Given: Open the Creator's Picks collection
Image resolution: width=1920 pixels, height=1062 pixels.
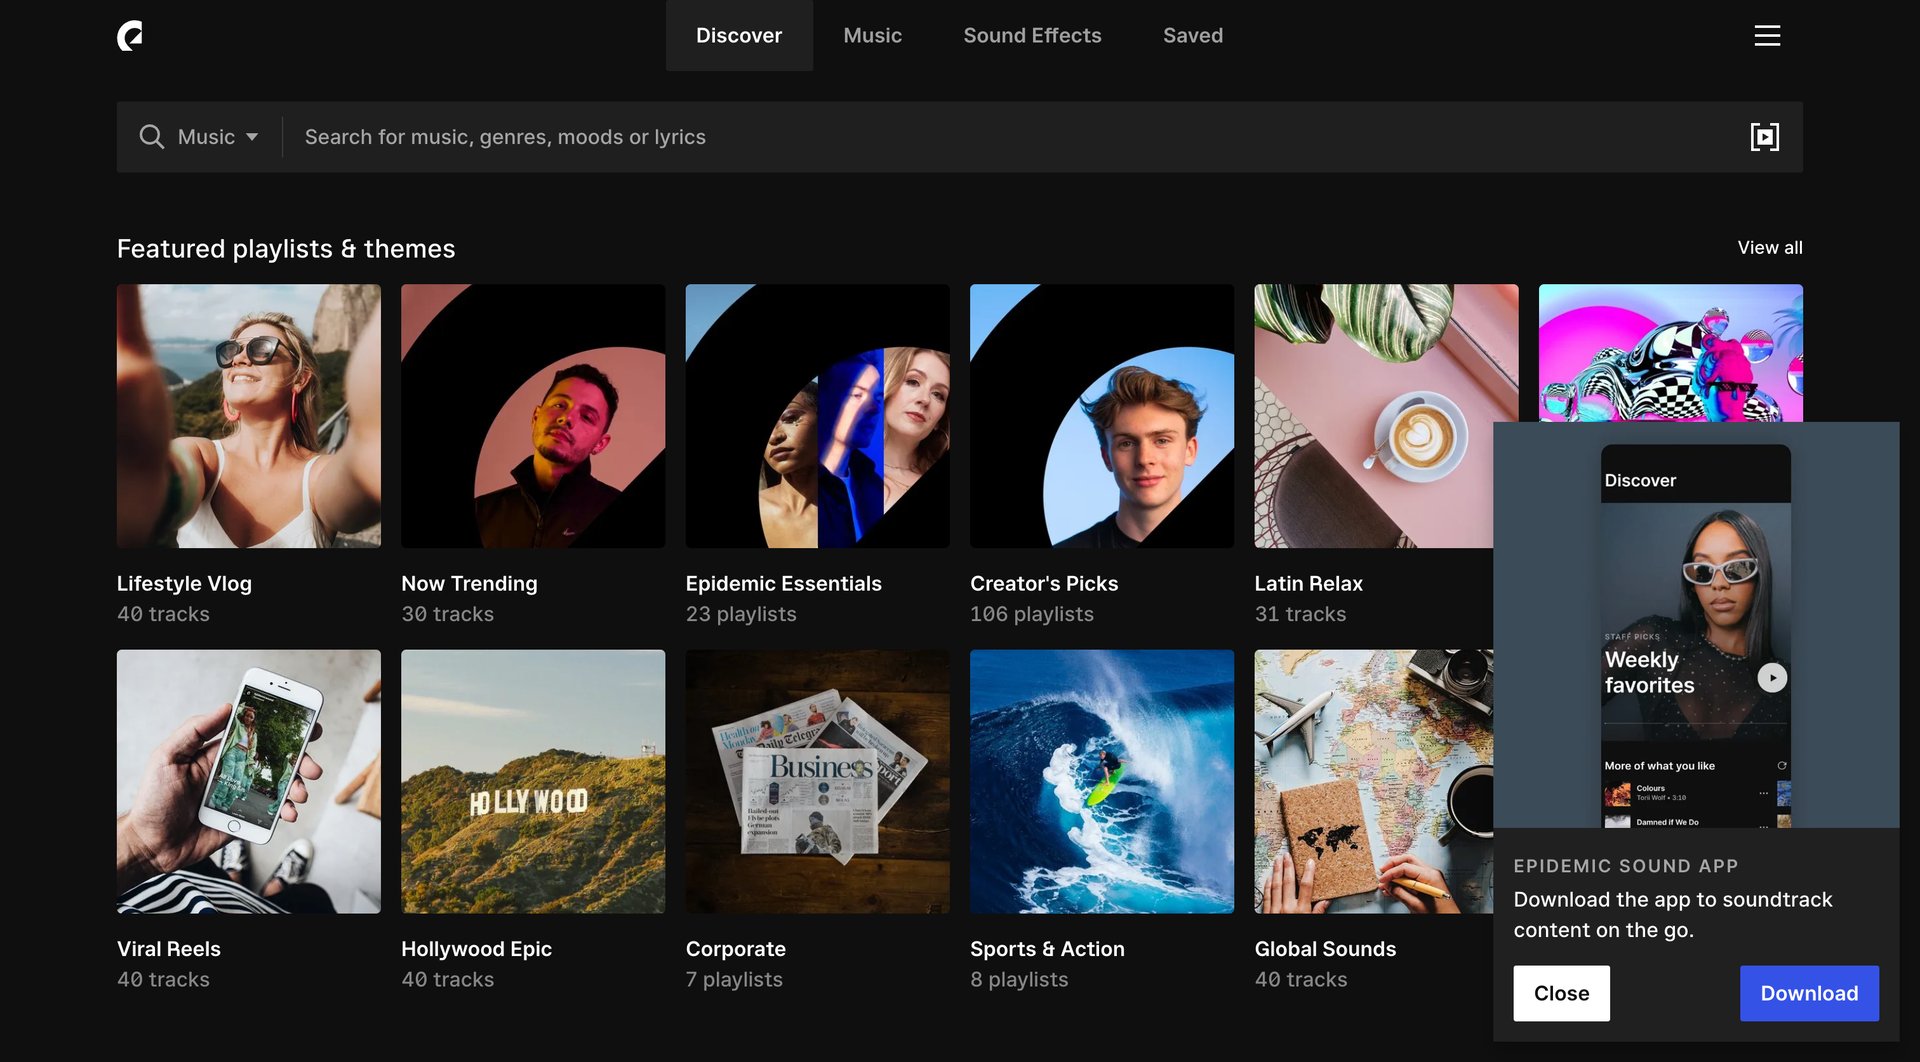Looking at the screenshot, I should click(1101, 416).
